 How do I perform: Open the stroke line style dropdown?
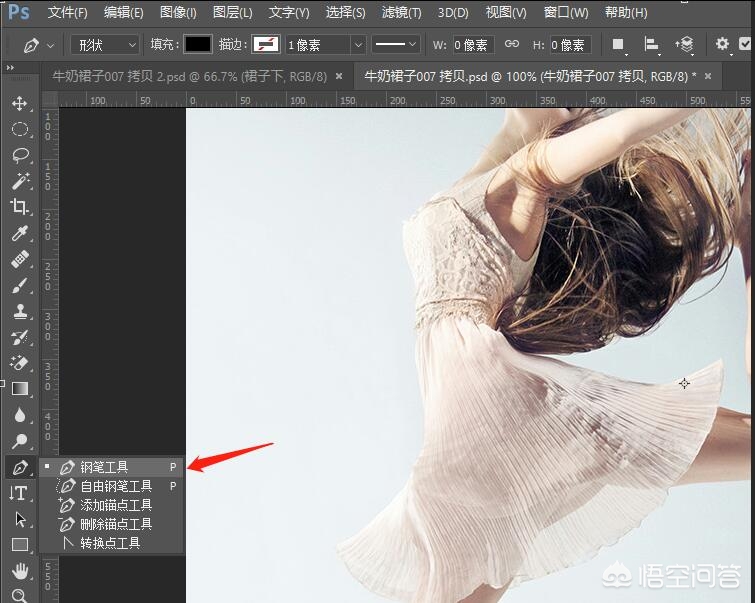395,45
